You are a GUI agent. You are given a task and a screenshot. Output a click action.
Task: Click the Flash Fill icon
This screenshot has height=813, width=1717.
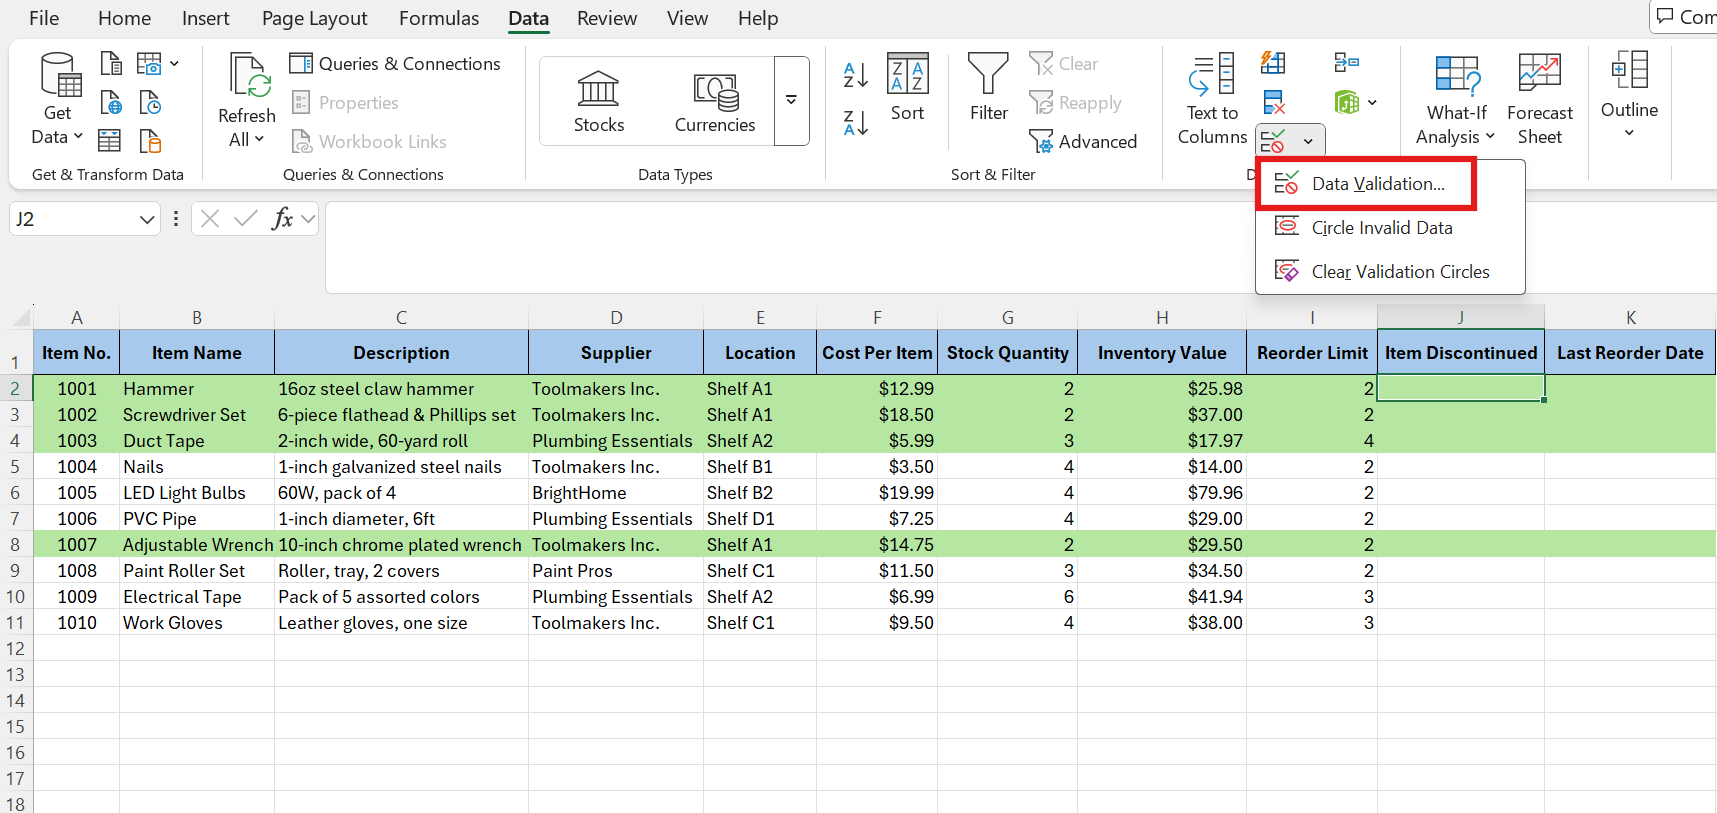click(x=1273, y=63)
